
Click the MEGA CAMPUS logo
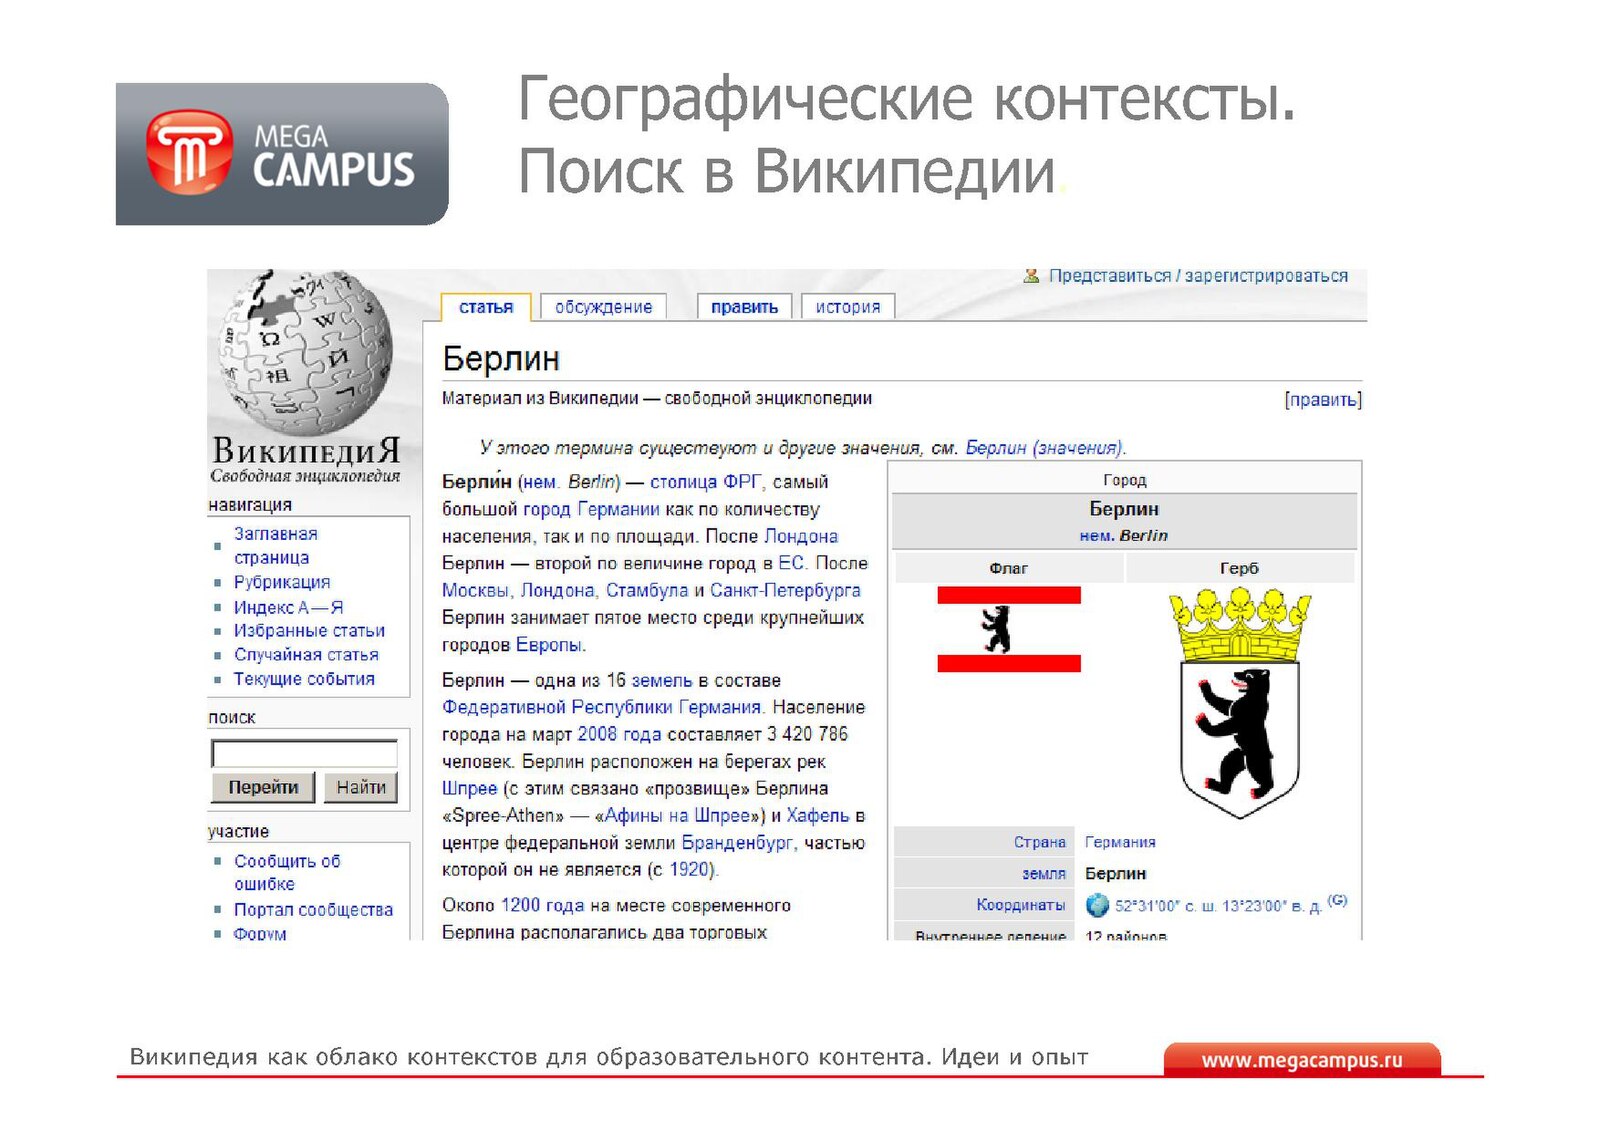(282, 154)
